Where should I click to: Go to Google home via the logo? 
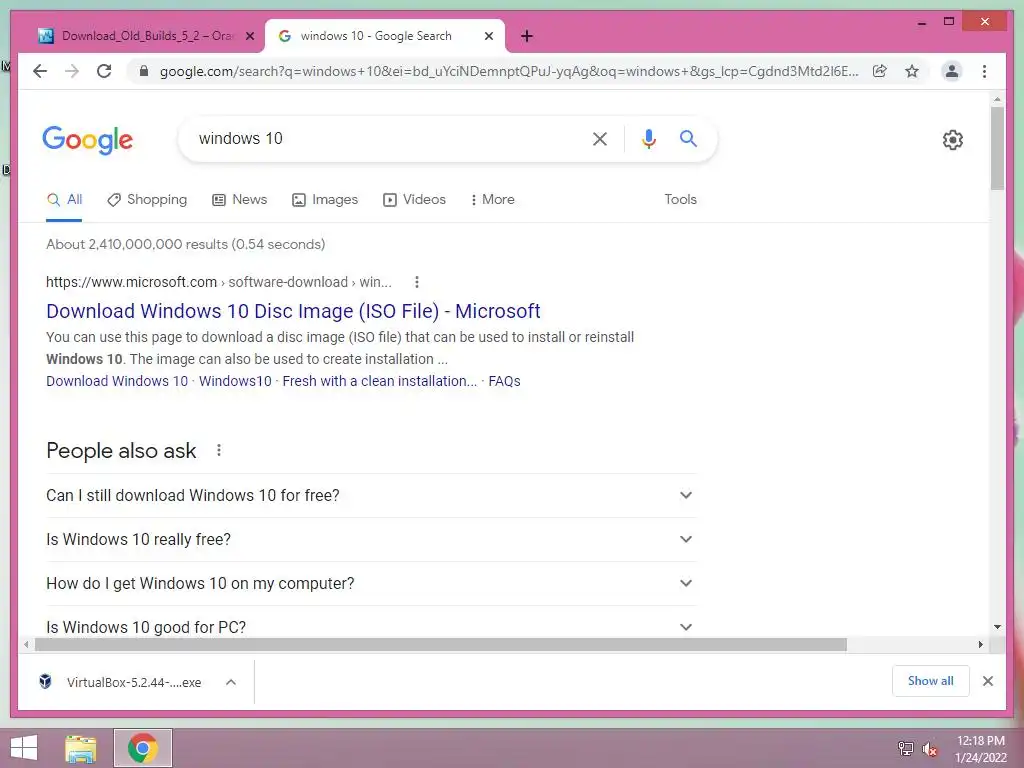[88, 140]
